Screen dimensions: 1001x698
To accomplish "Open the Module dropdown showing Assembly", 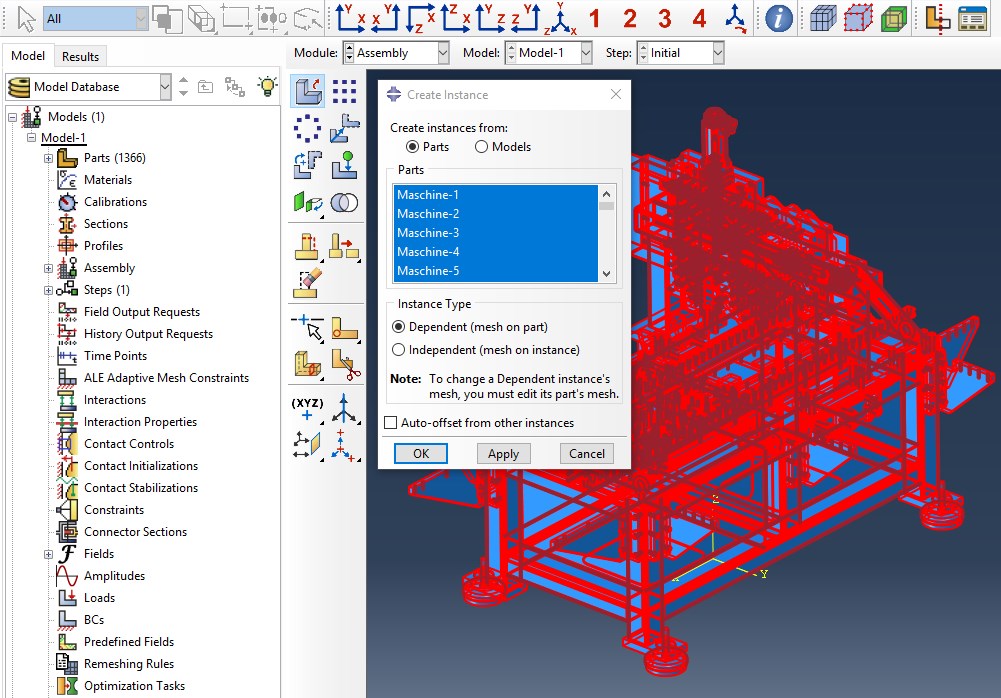I will pyautogui.click(x=443, y=53).
